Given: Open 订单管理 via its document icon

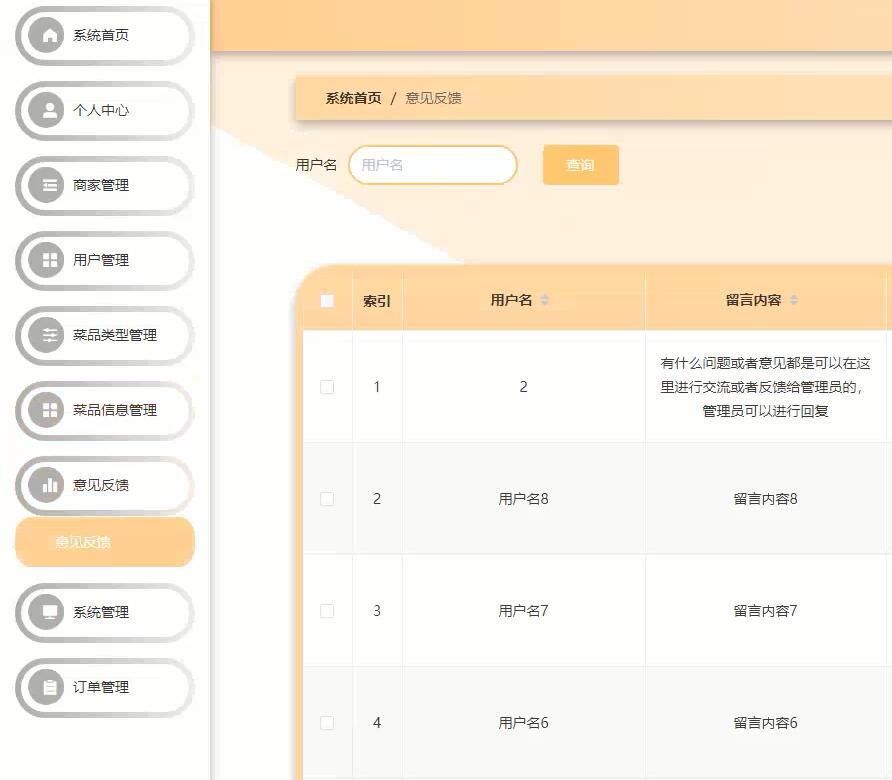Looking at the screenshot, I should pos(48,688).
